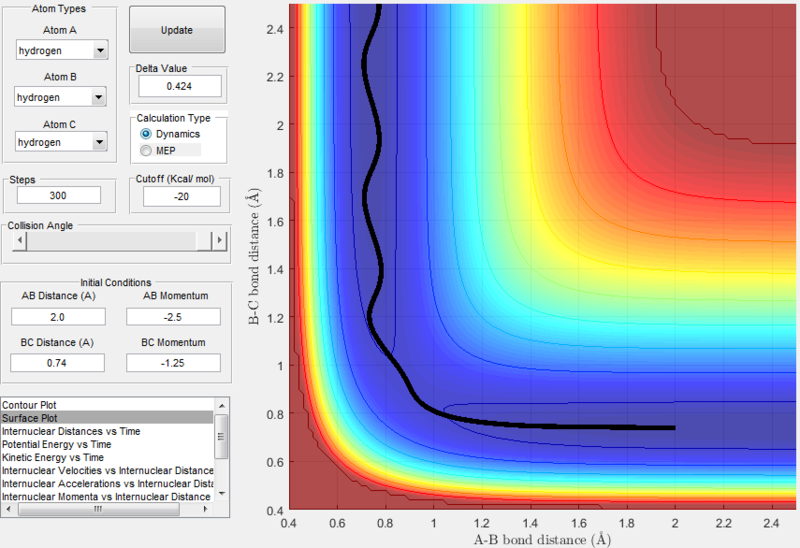Click the AB Momentum input field

173,317
